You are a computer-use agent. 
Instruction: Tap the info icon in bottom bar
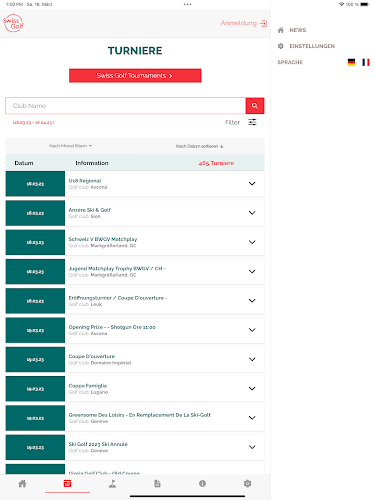pos(202,484)
